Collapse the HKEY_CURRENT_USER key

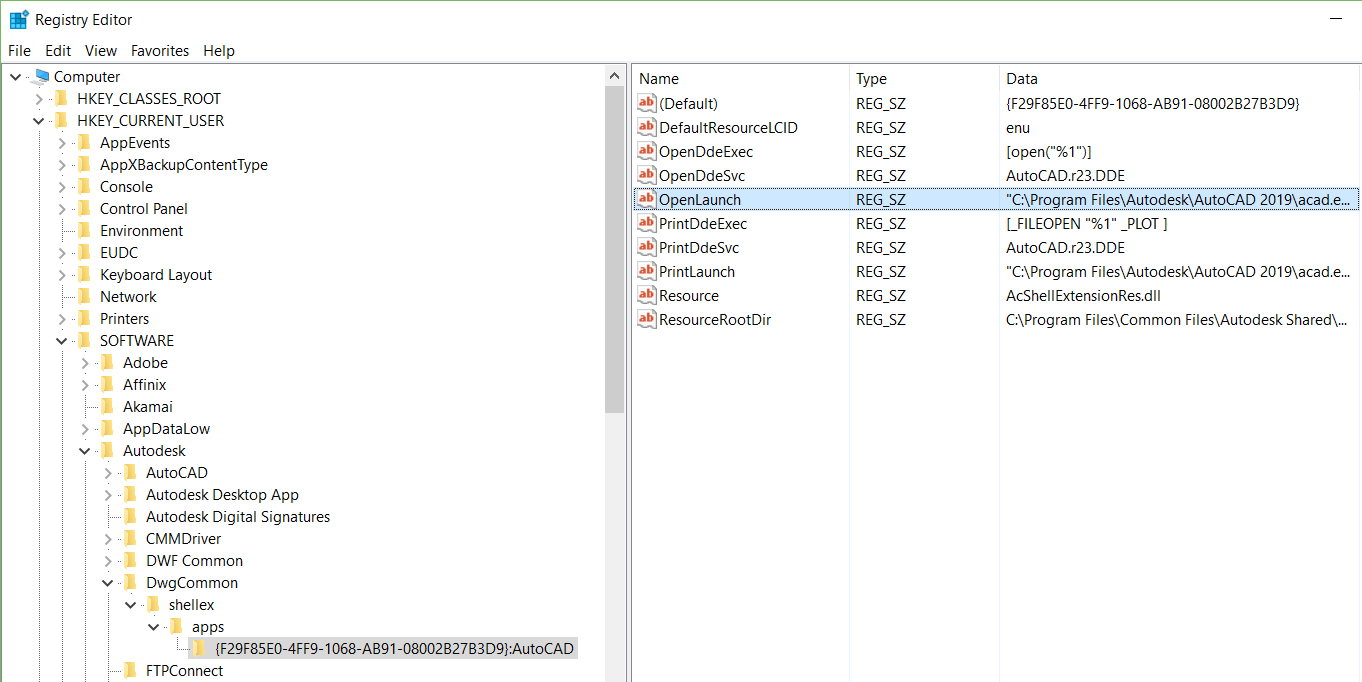coord(38,120)
